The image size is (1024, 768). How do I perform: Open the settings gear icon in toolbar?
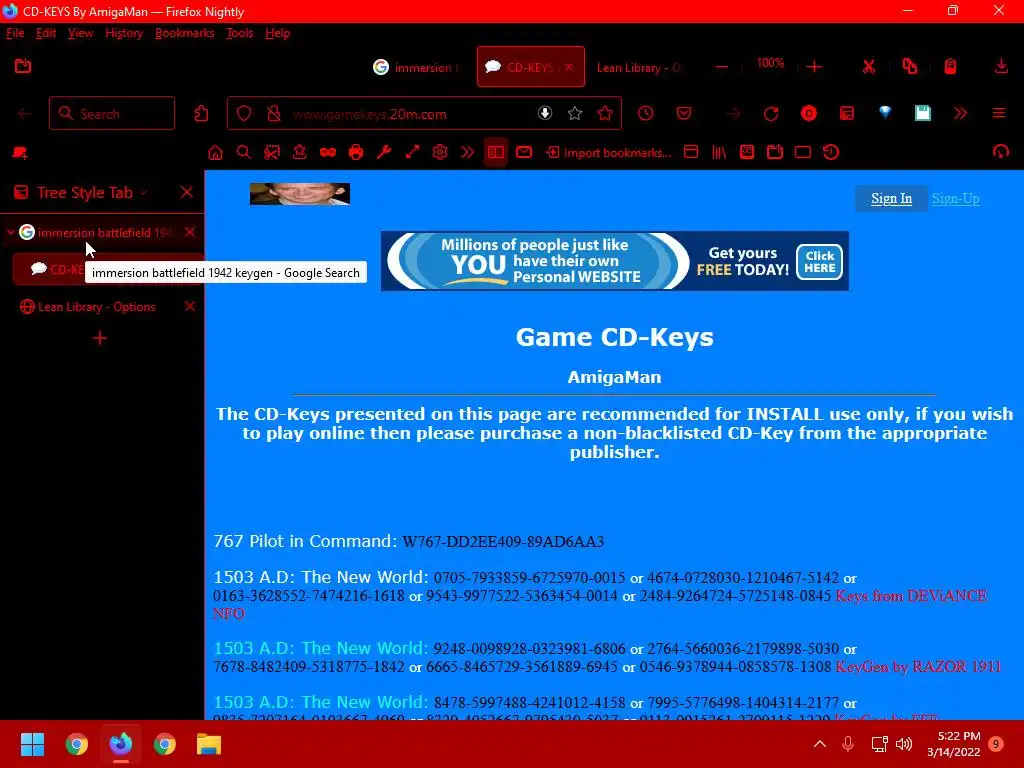pyautogui.click(x=440, y=153)
